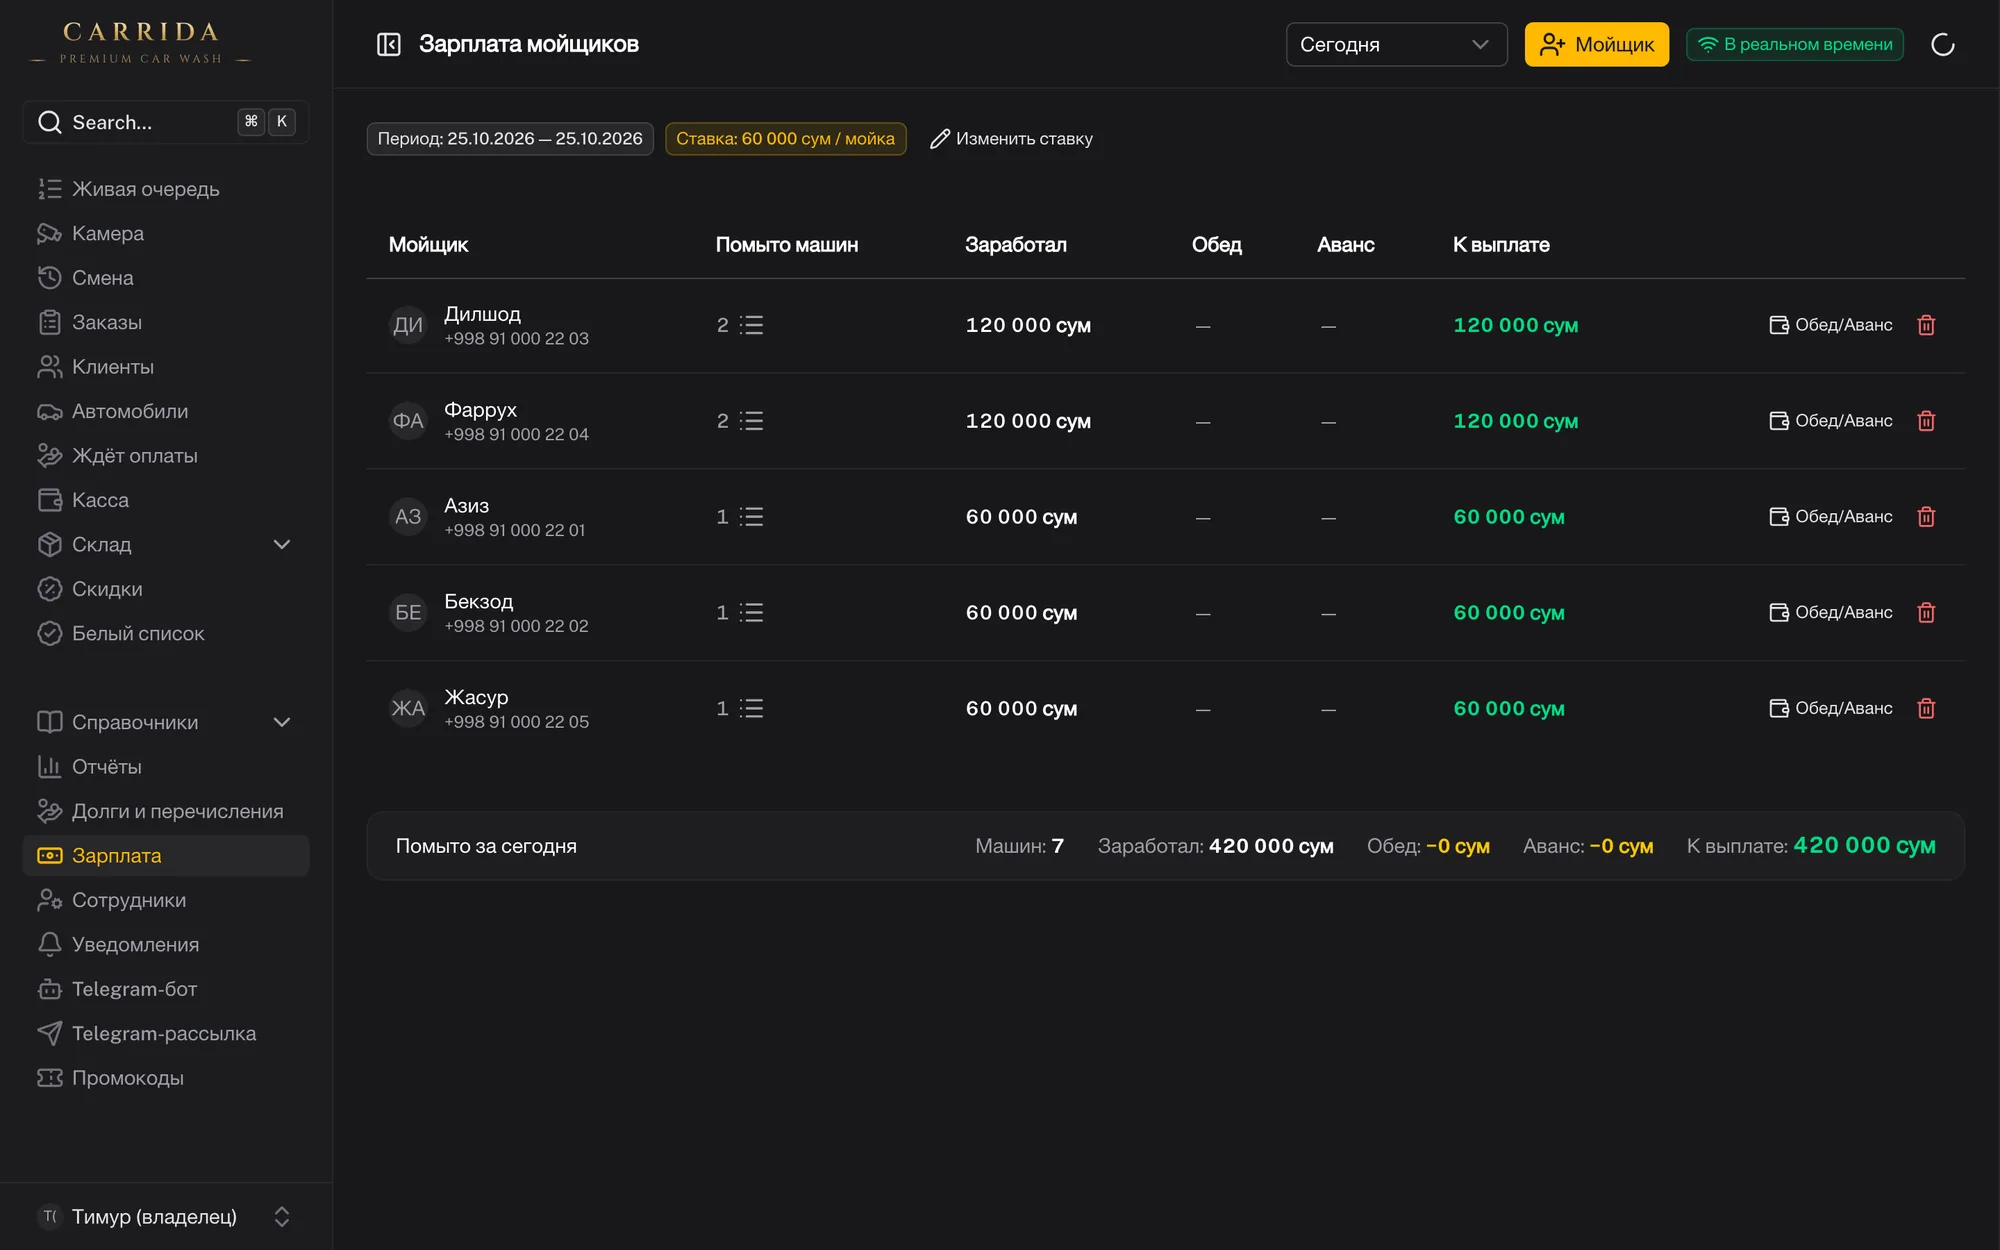Delete washer Жасур with trash icon
The height and width of the screenshot is (1250, 2000).
point(1926,708)
